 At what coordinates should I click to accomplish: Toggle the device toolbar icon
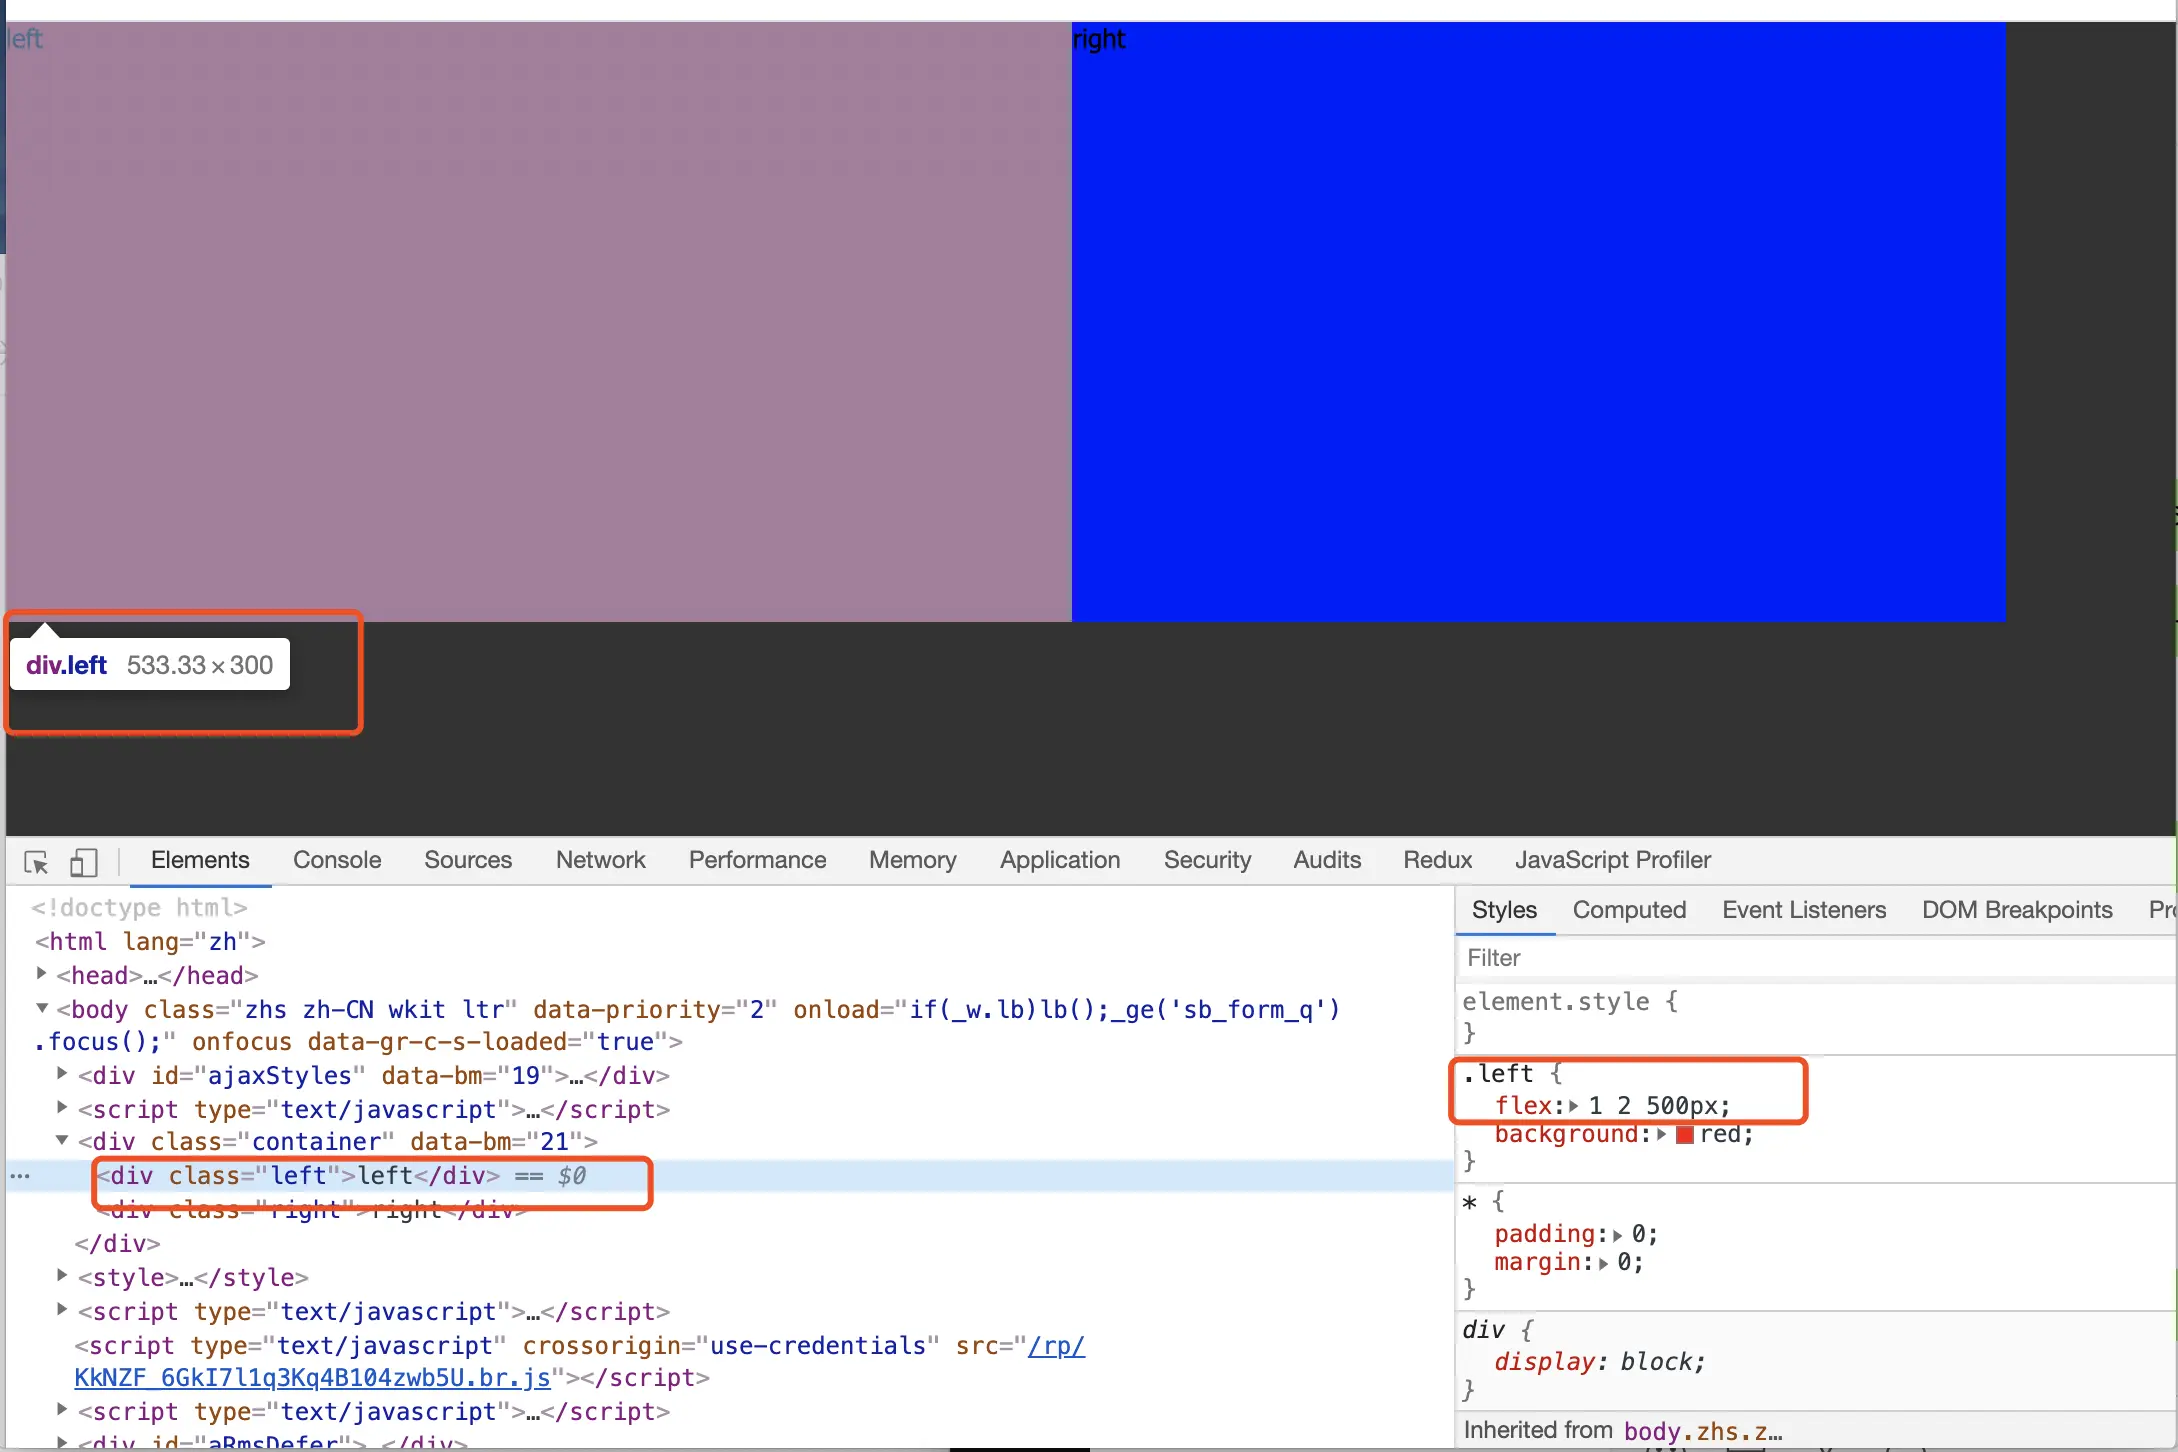tap(83, 862)
